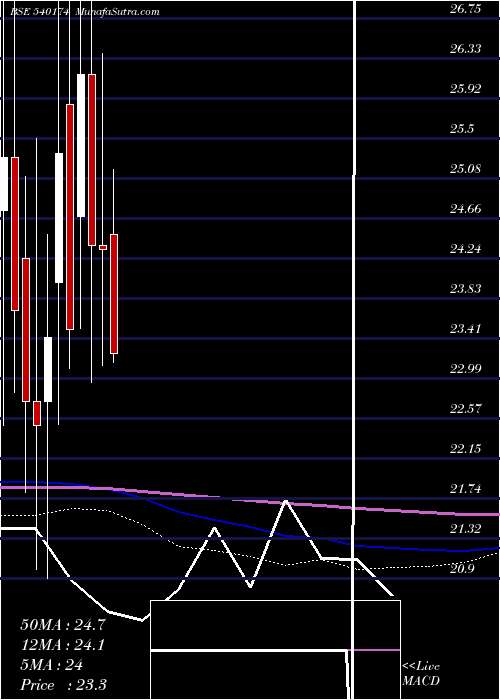
Task: Click the 25.5 price axis label
Action: coord(462,129)
